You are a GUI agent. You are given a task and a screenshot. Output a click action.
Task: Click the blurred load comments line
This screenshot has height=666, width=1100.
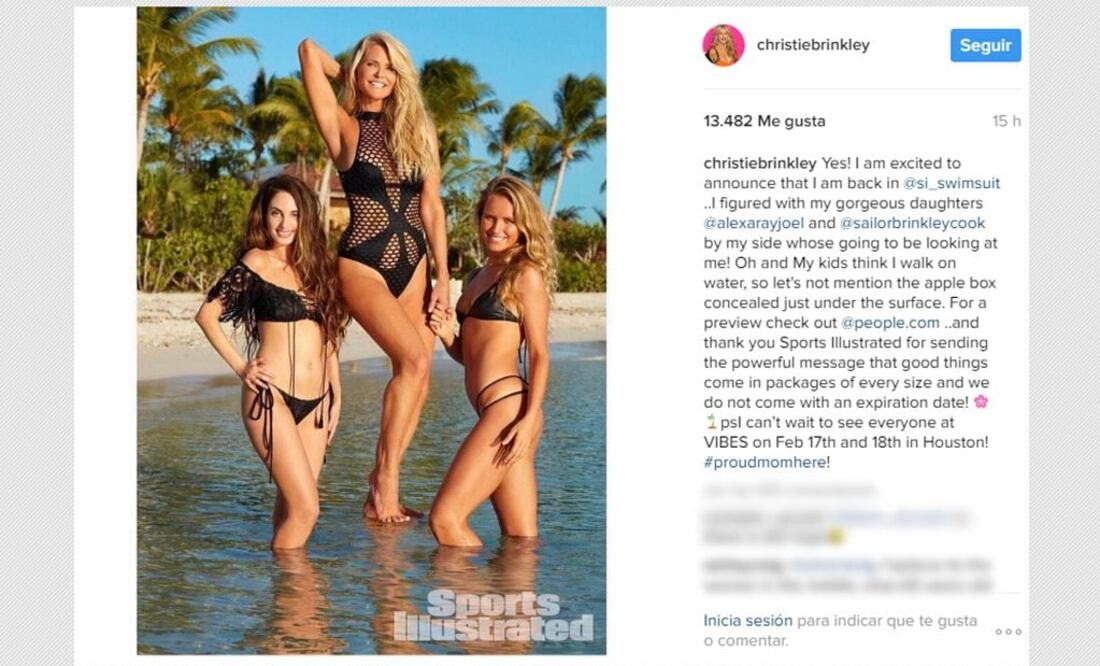tap(790, 489)
